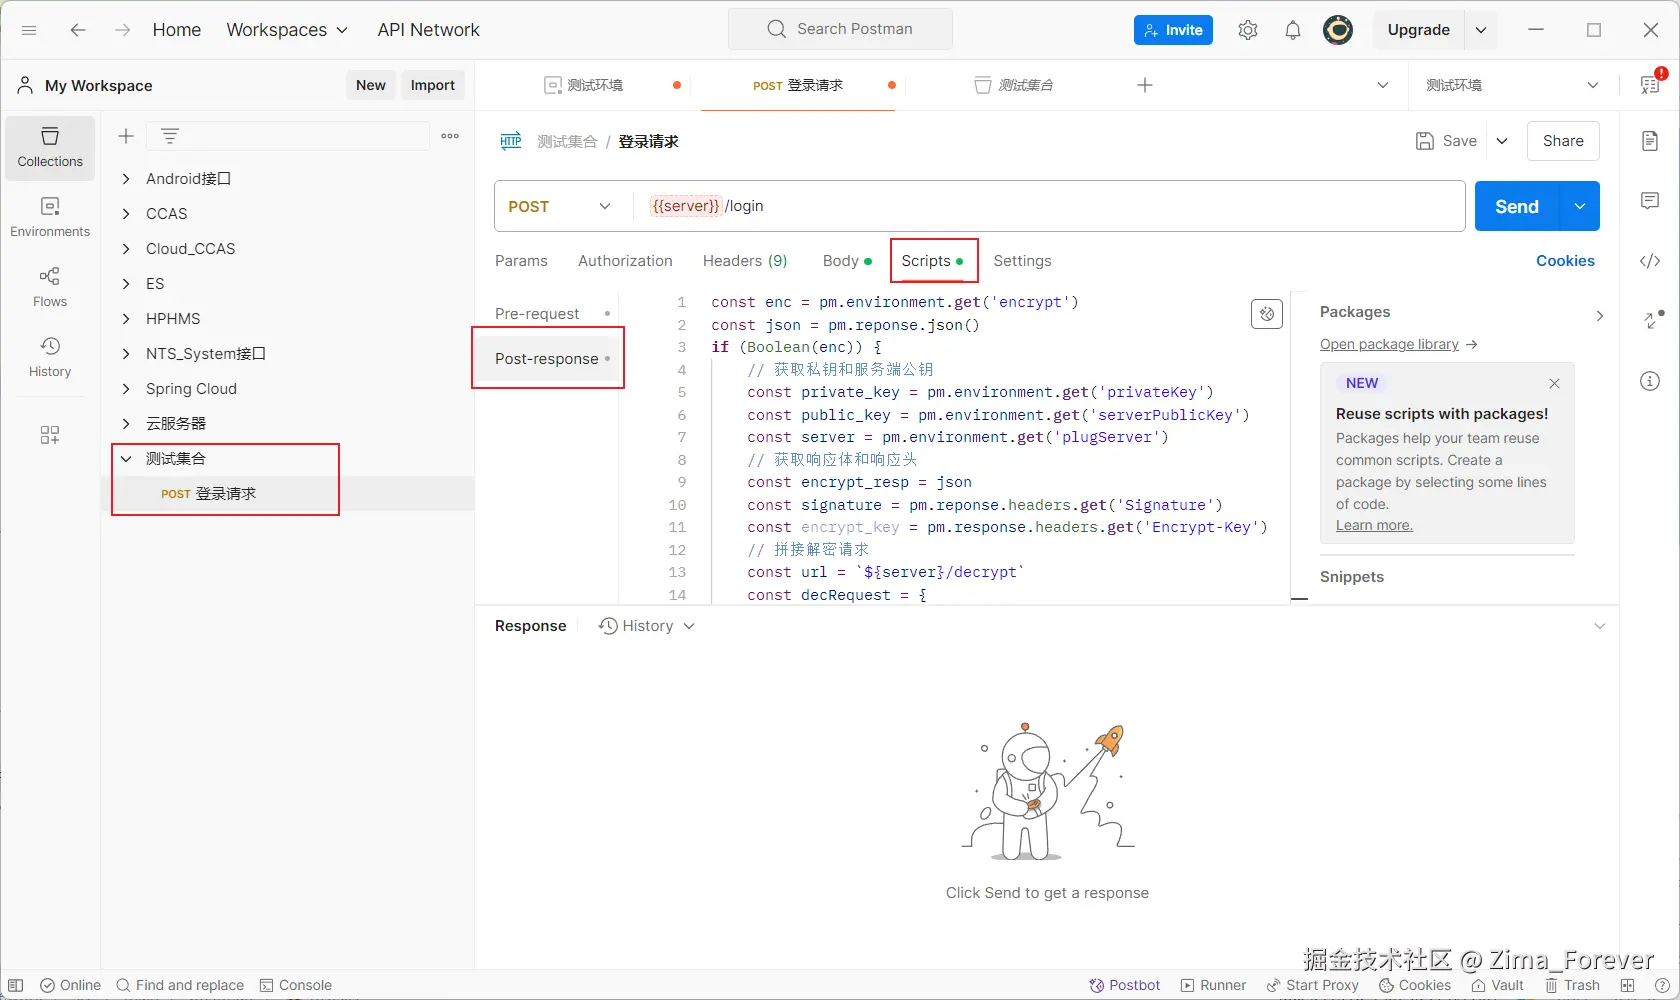Expand the Packages panel chevron
Screen dimensions: 1680x1000
click(x=1600, y=316)
